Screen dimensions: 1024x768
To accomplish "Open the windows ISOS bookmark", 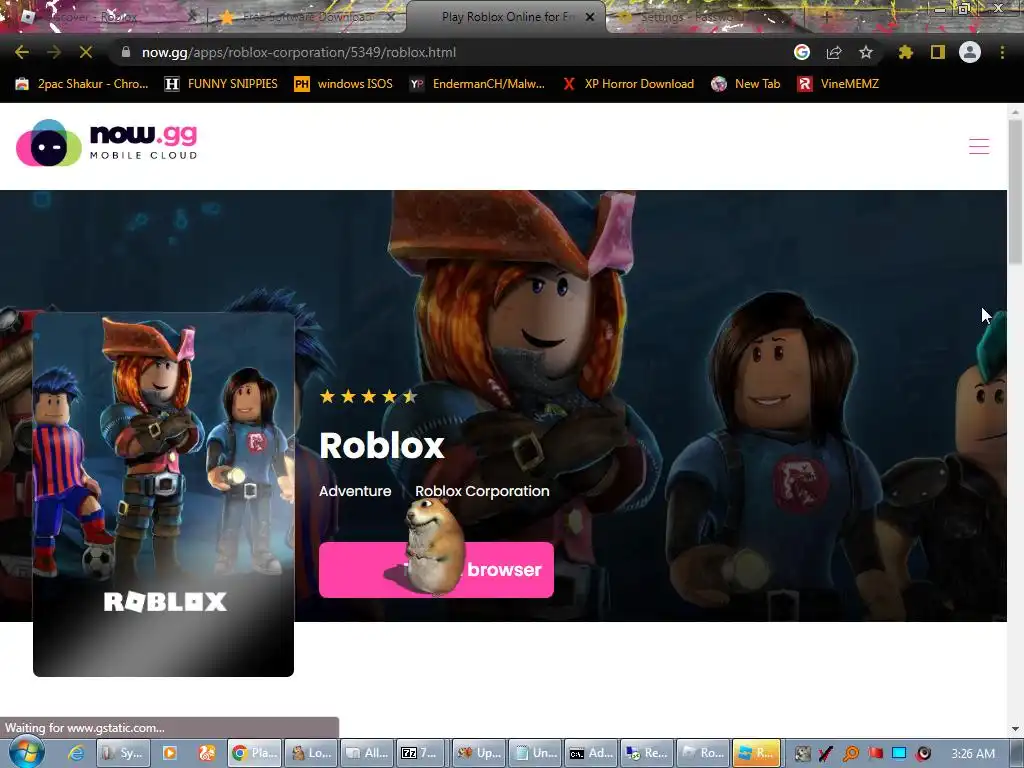I will click(x=343, y=84).
